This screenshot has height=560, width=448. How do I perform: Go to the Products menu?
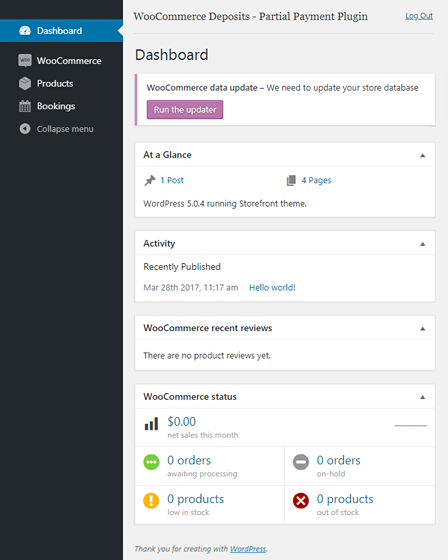point(61,84)
